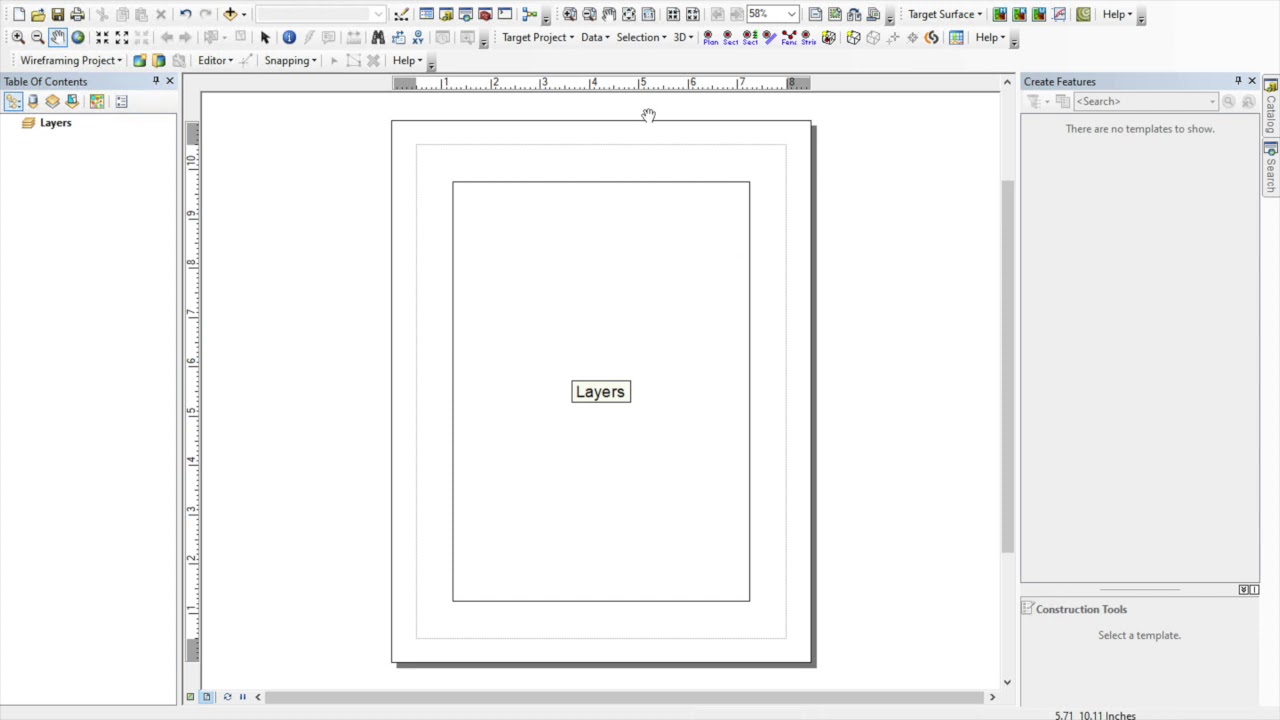Click the horizontal scrollbar of layout
Screen dimensions: 1280x720
tap(625, 697)
